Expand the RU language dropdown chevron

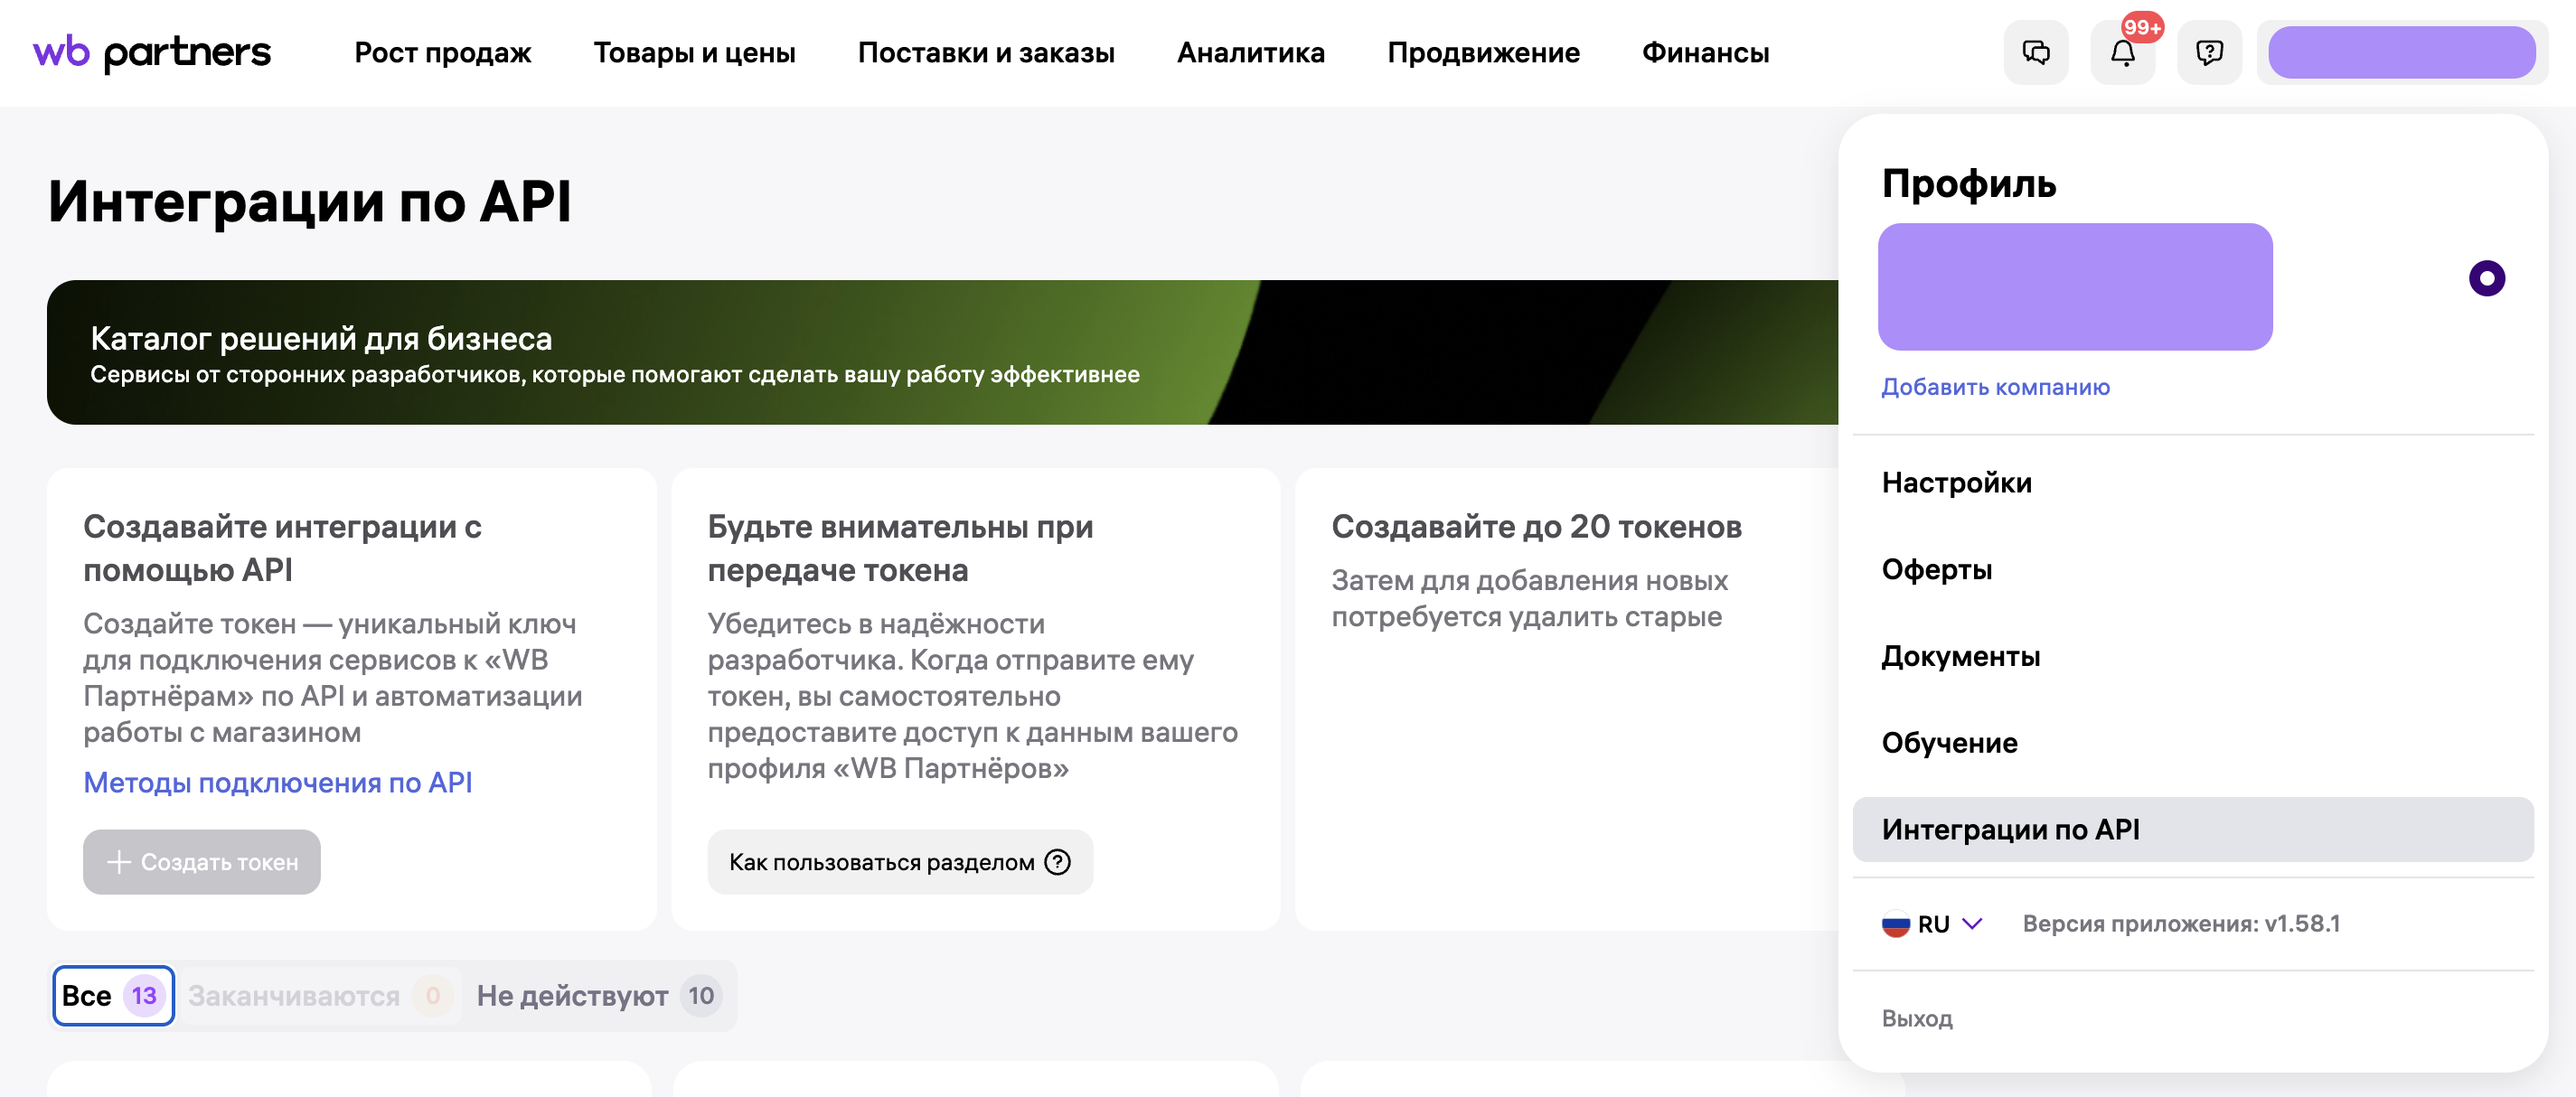tap(1972, 924)
